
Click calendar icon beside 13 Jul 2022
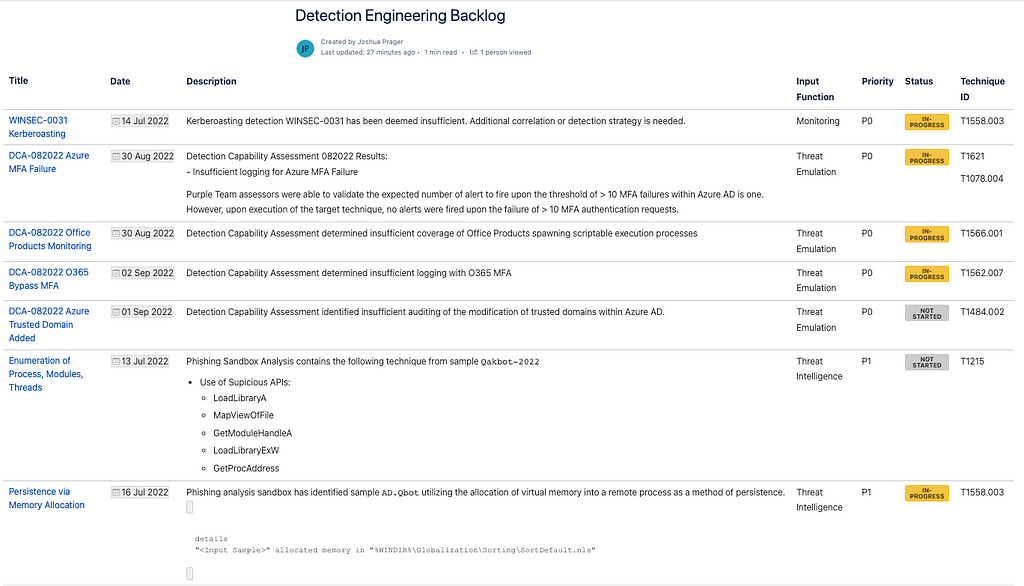[116, 362]
